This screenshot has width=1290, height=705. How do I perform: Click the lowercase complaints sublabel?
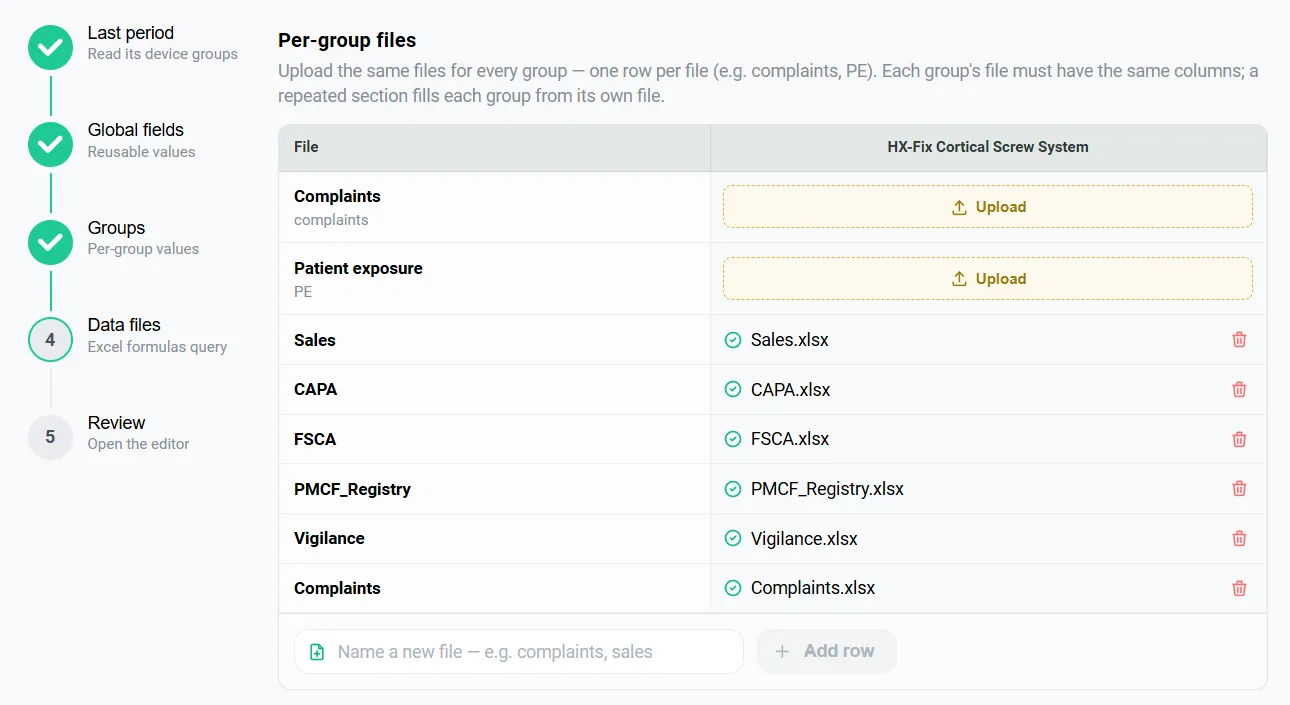331,220
